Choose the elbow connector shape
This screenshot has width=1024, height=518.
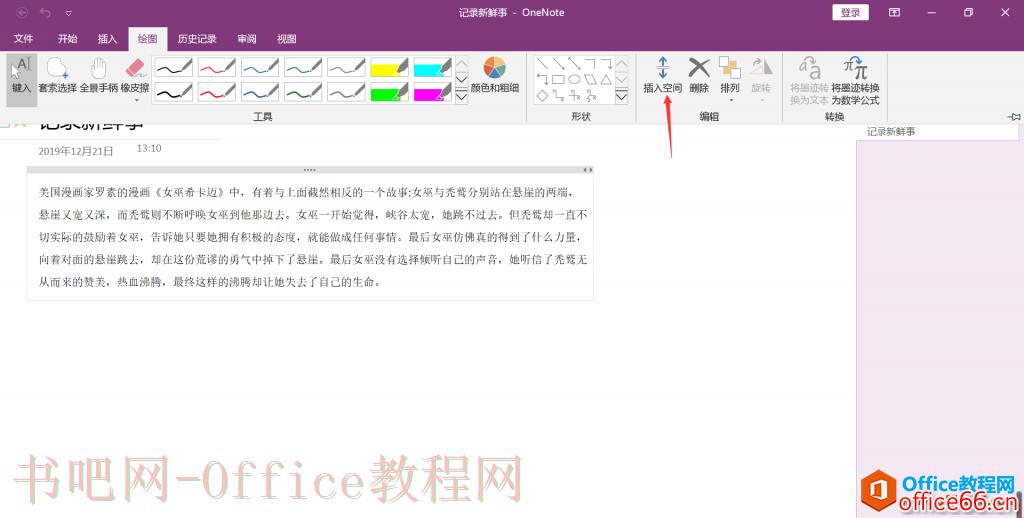click(590, 63)
